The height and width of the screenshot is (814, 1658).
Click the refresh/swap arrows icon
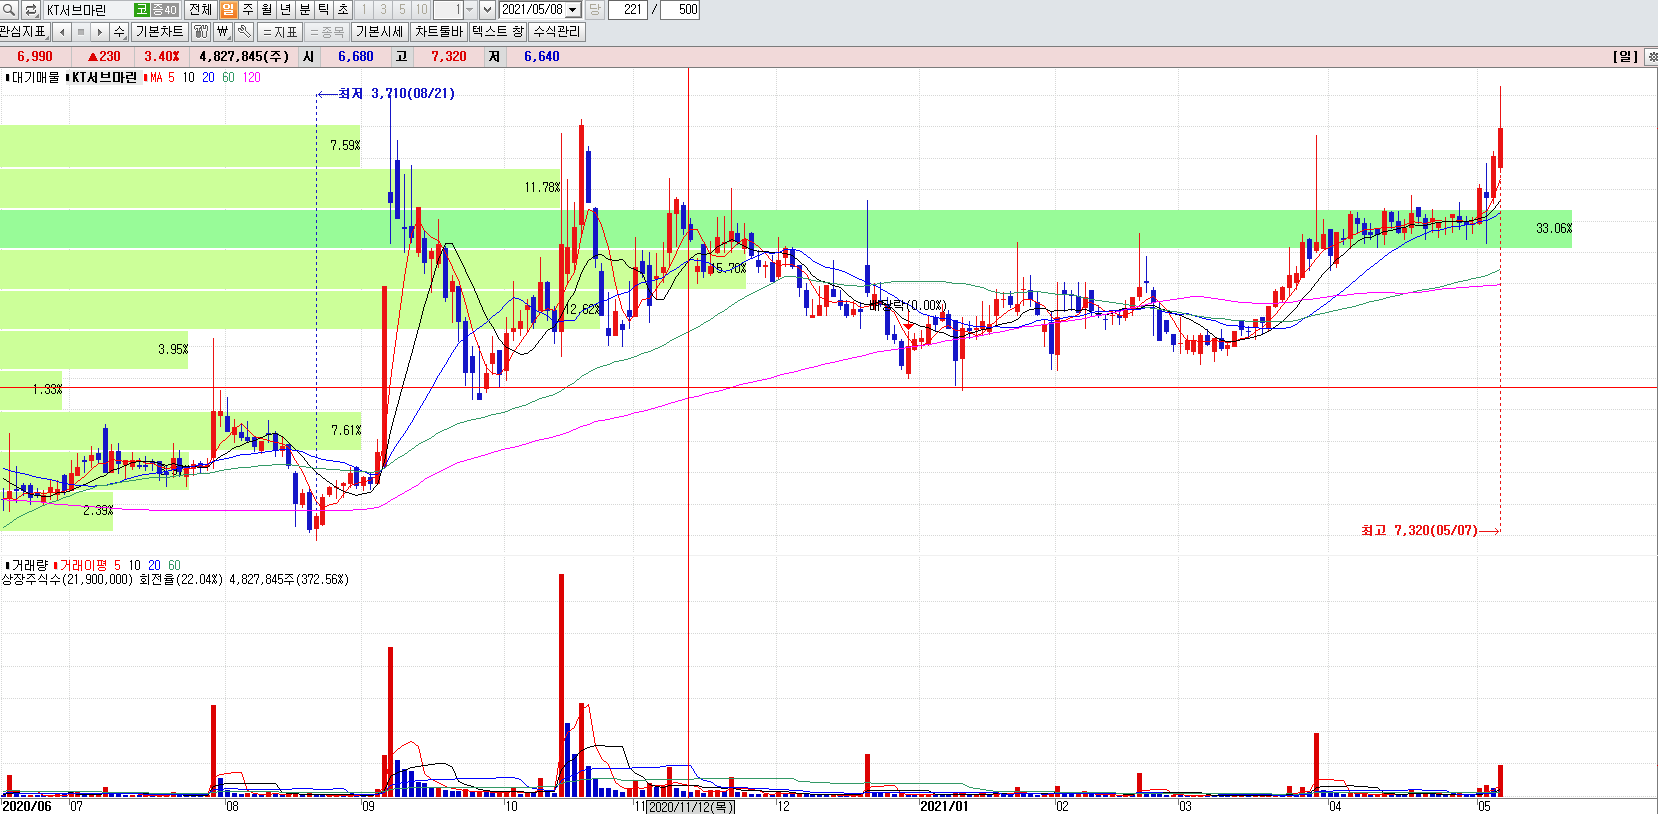pyautogui.click(x=30, y=10)
